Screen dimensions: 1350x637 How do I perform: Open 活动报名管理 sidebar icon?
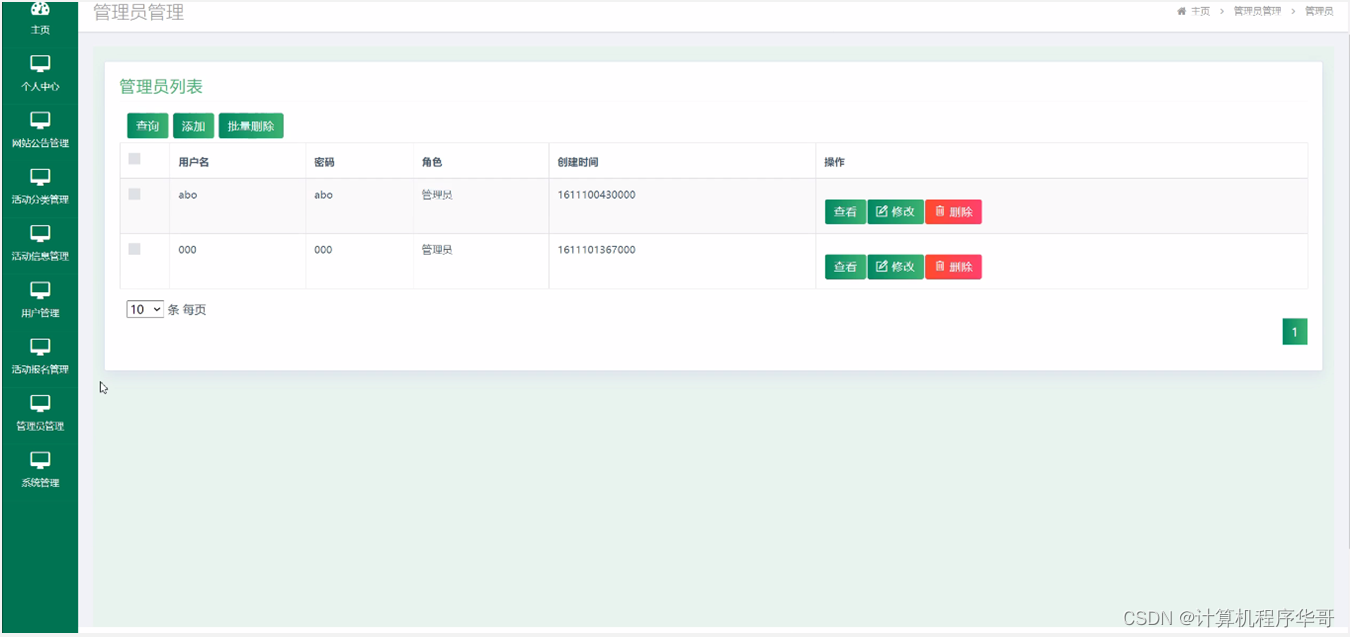tap(40, 347)
